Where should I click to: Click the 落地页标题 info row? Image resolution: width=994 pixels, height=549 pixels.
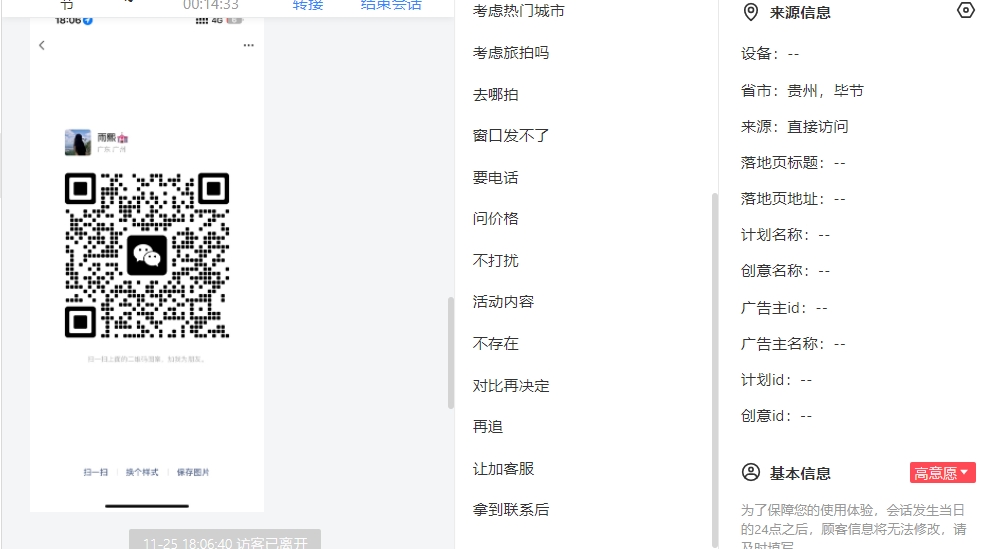click(793, 163)
